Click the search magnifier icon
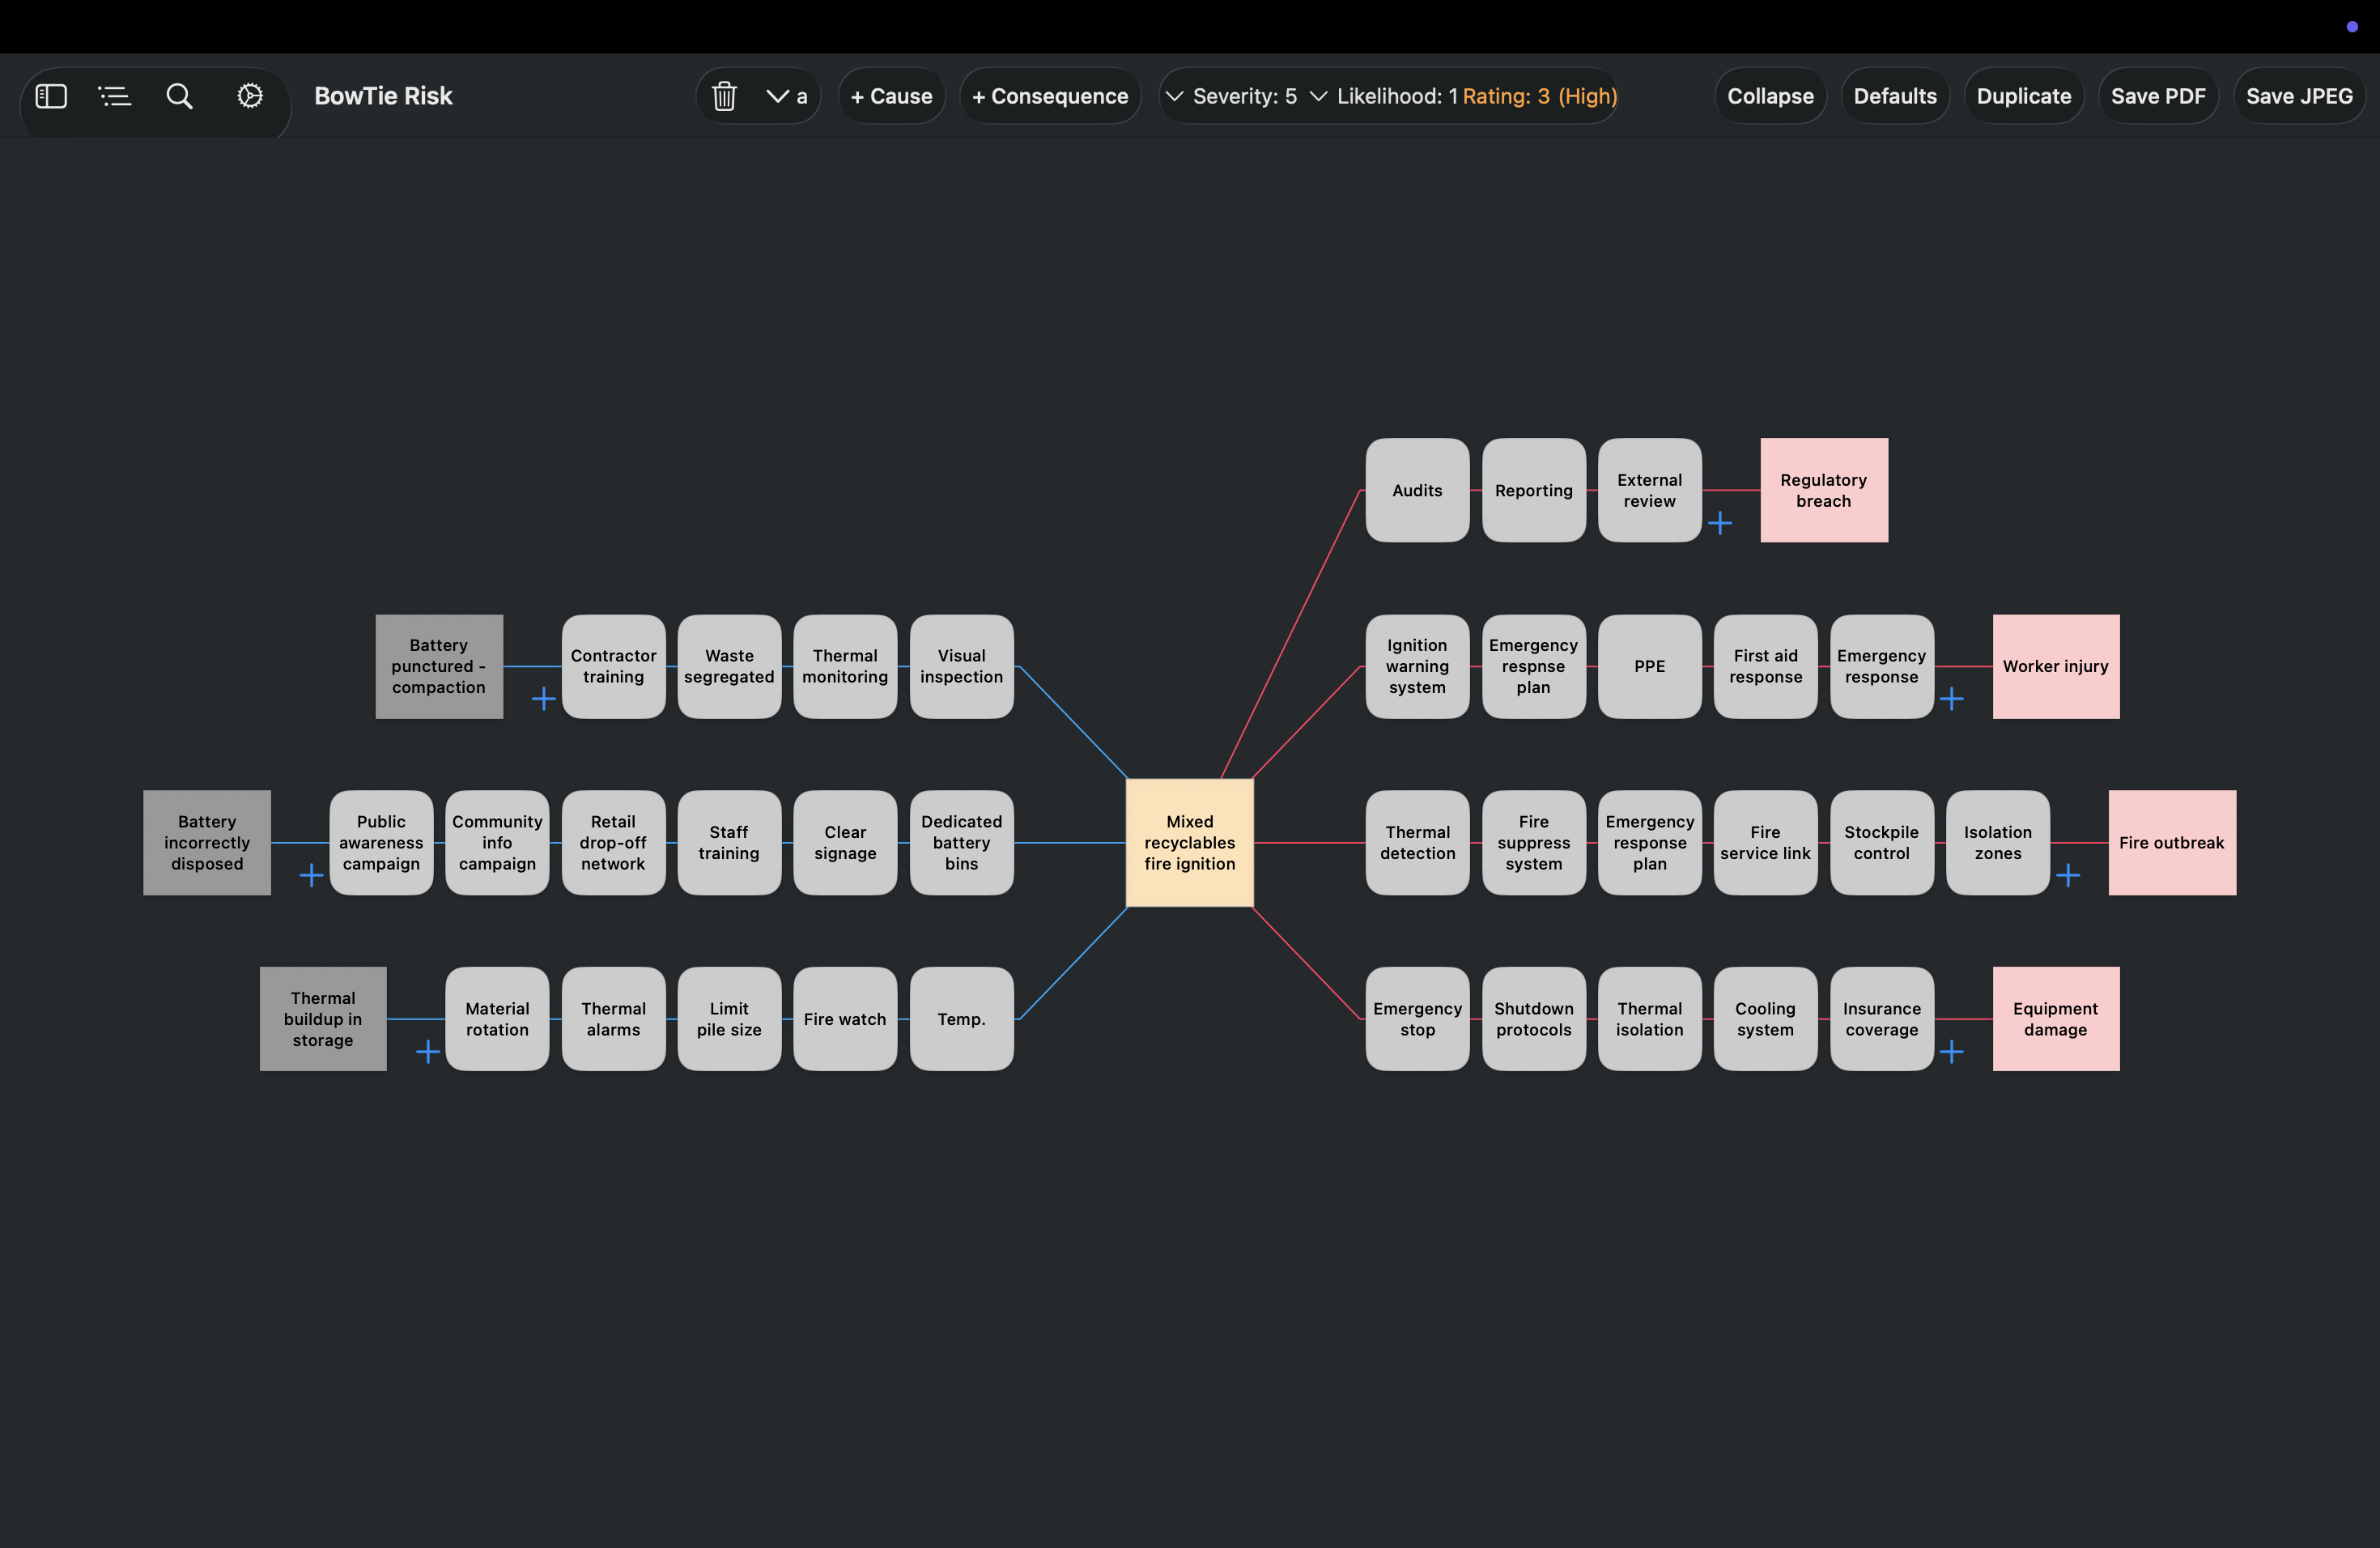Screen dimensions: 2380x1548 coord(179,96)
